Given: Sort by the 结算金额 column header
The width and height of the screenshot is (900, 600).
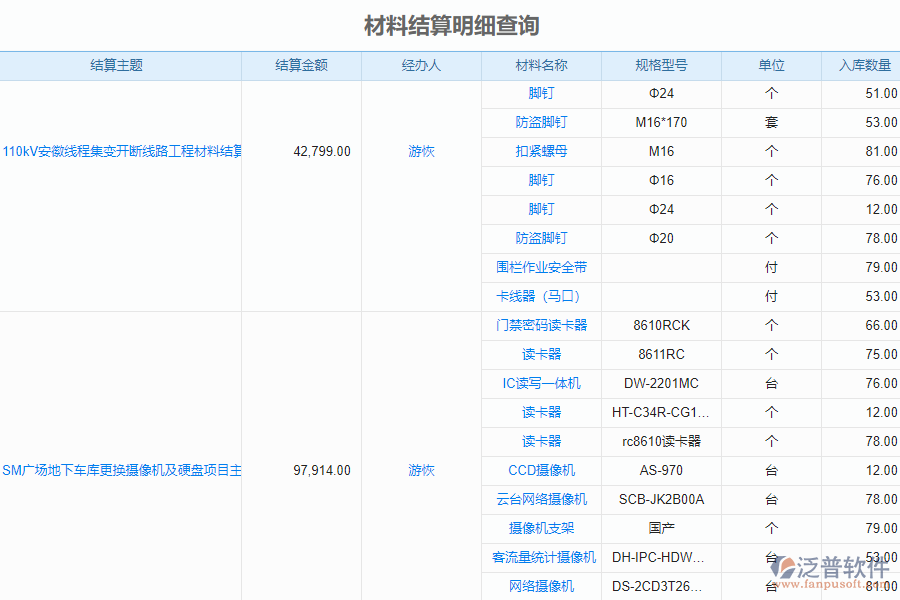Looking at the screenshot, I should click(301, 65).
